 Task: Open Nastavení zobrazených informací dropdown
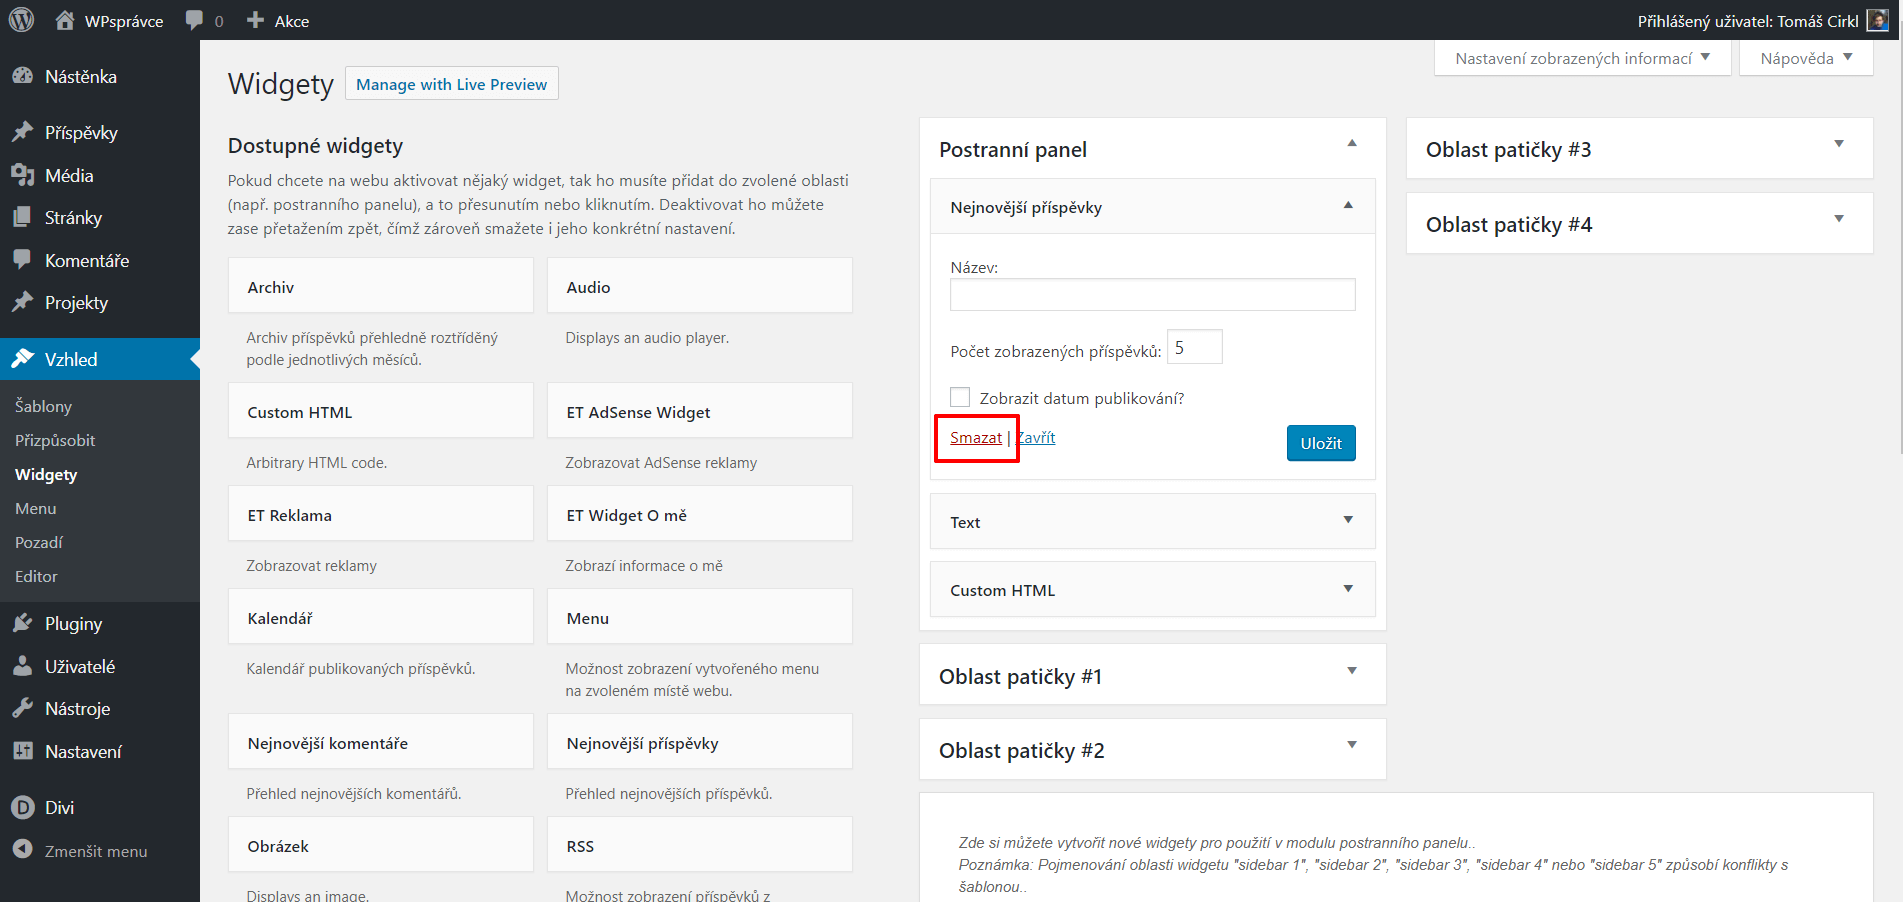1582,58
